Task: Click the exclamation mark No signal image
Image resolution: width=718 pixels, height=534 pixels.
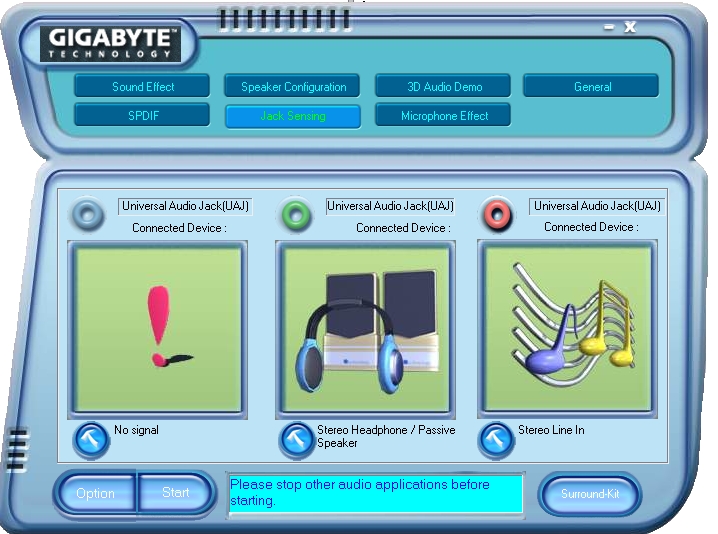Action: 158,329
